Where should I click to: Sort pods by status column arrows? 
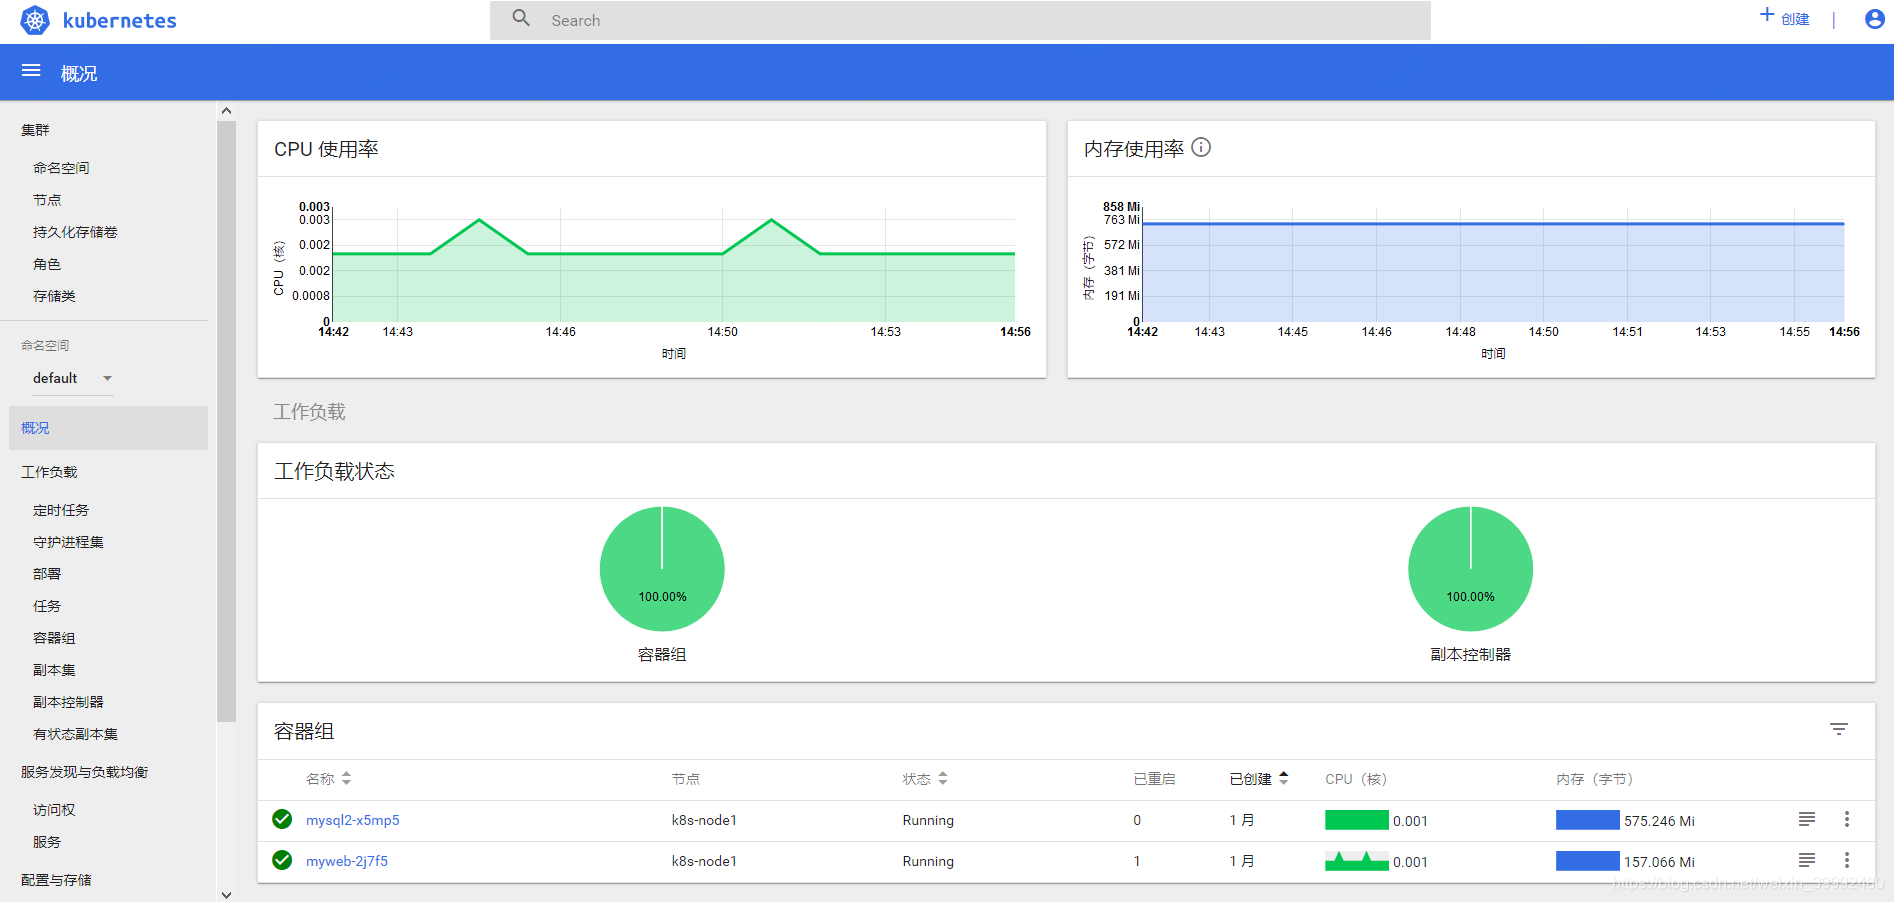tap(943, 778)
